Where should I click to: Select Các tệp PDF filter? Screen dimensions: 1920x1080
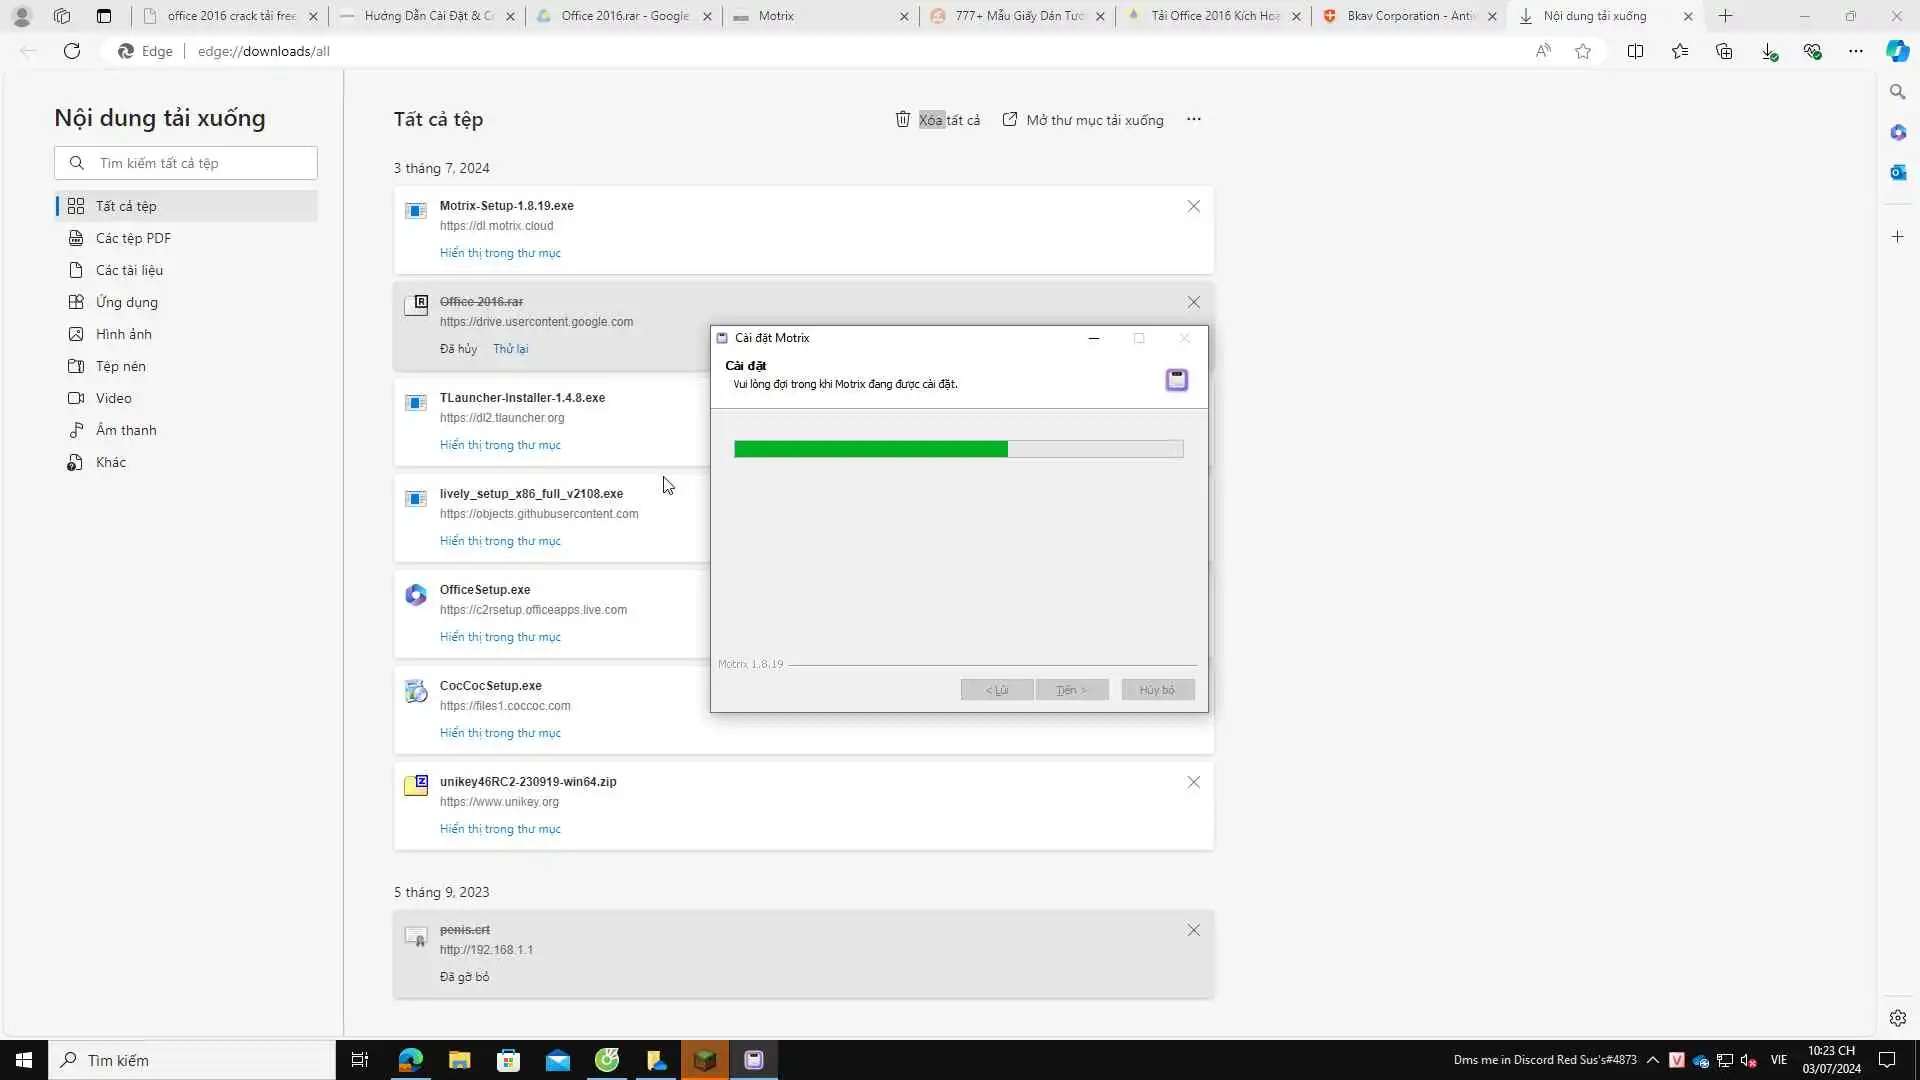pyautogui.click(x=133, y=238)
